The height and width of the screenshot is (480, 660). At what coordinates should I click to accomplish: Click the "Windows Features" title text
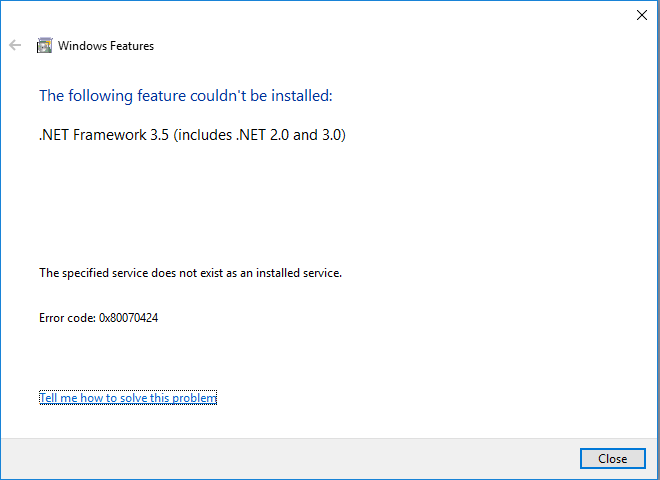point(106,45)
